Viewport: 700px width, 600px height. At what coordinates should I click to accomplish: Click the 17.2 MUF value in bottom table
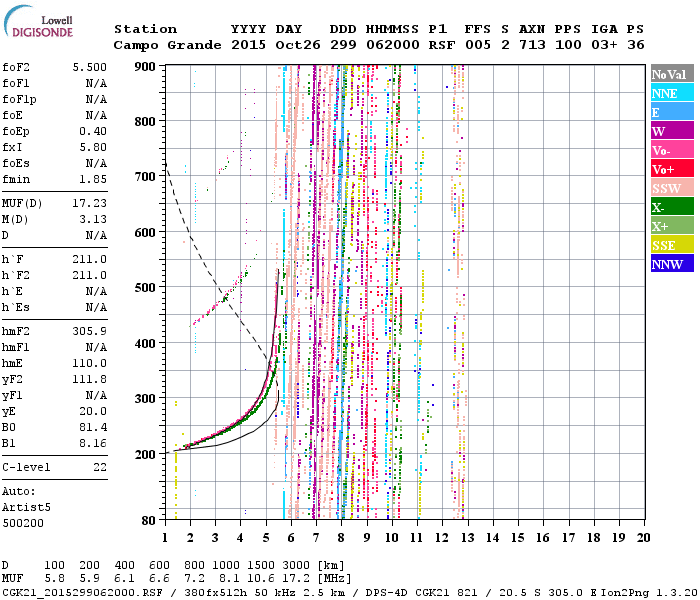296,578
